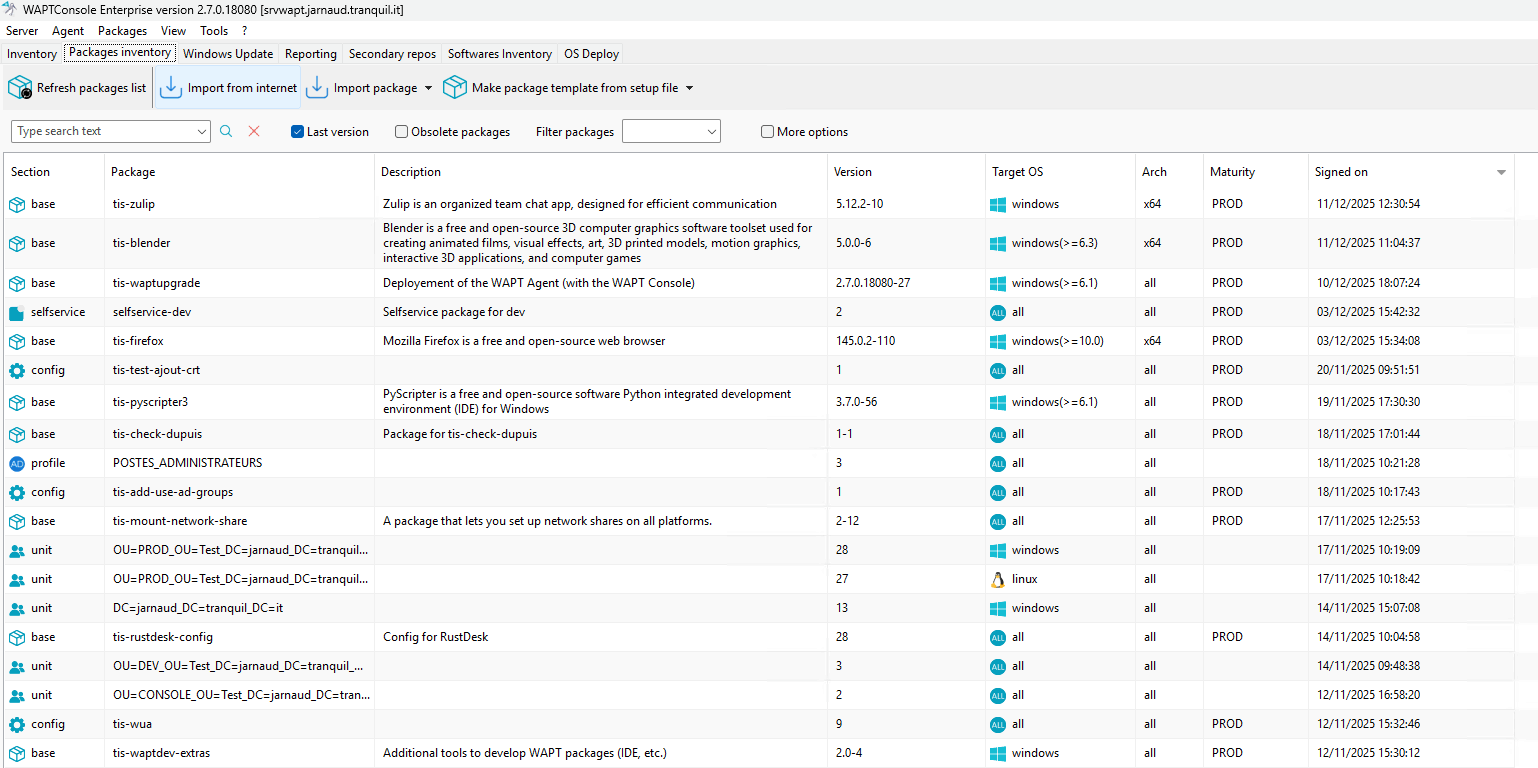
Task: Click the gear icon of tis-test-ajout-crt row
Action: click(x=17, y=370)
